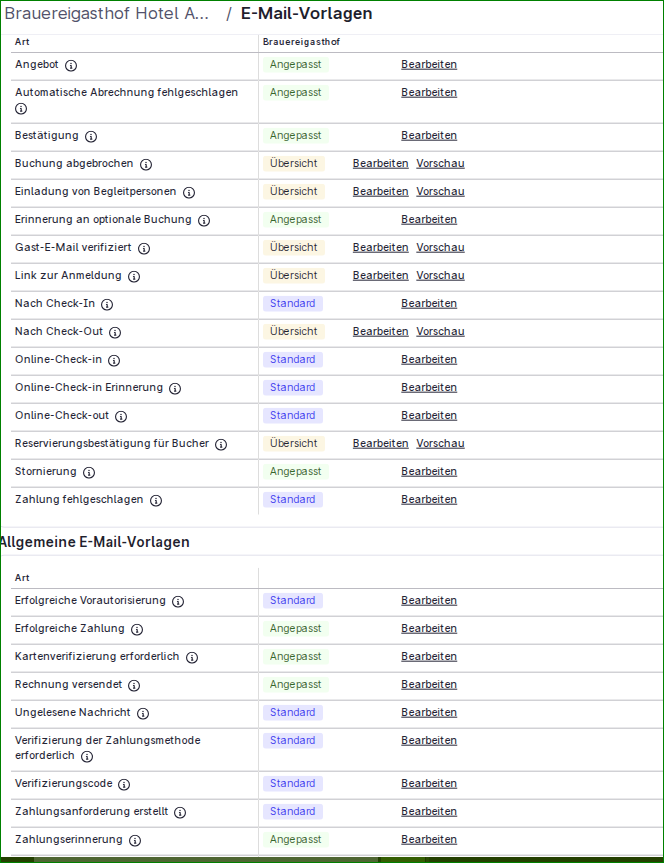The image size is (664, 863).
Task: Show info for Online-Check-out
Action: 121,417
